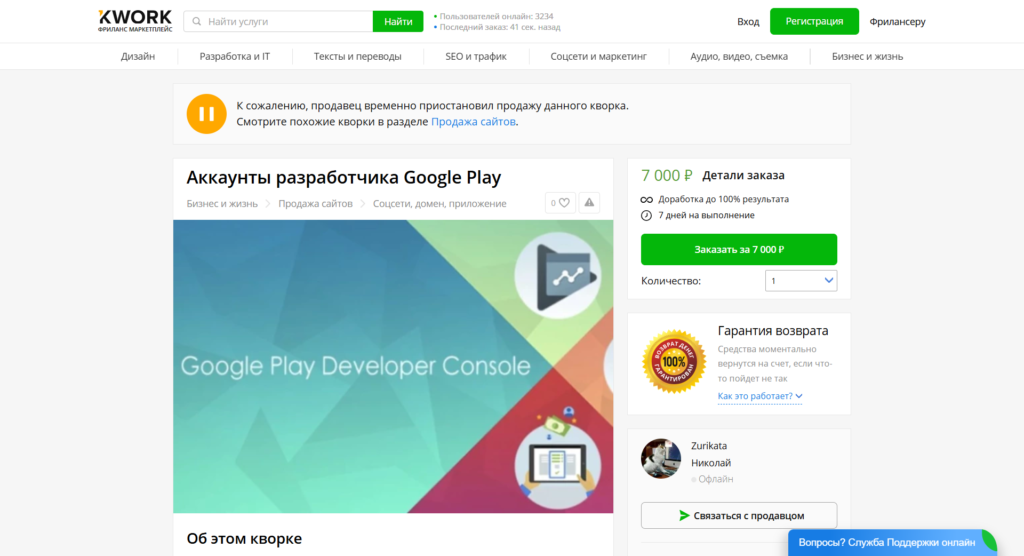1024x556 pixels.
Task: Click breadcrumb "Бизнес и жизнь"
Action: (222, 203)
